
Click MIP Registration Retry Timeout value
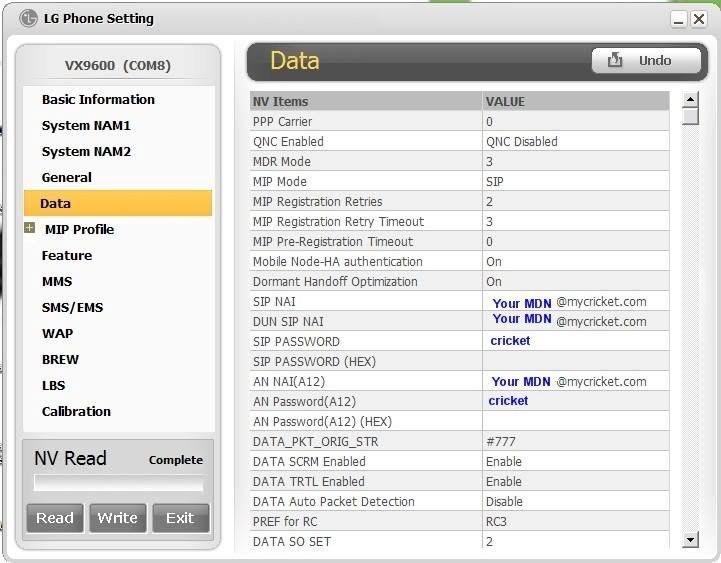[x=576, y=221]
